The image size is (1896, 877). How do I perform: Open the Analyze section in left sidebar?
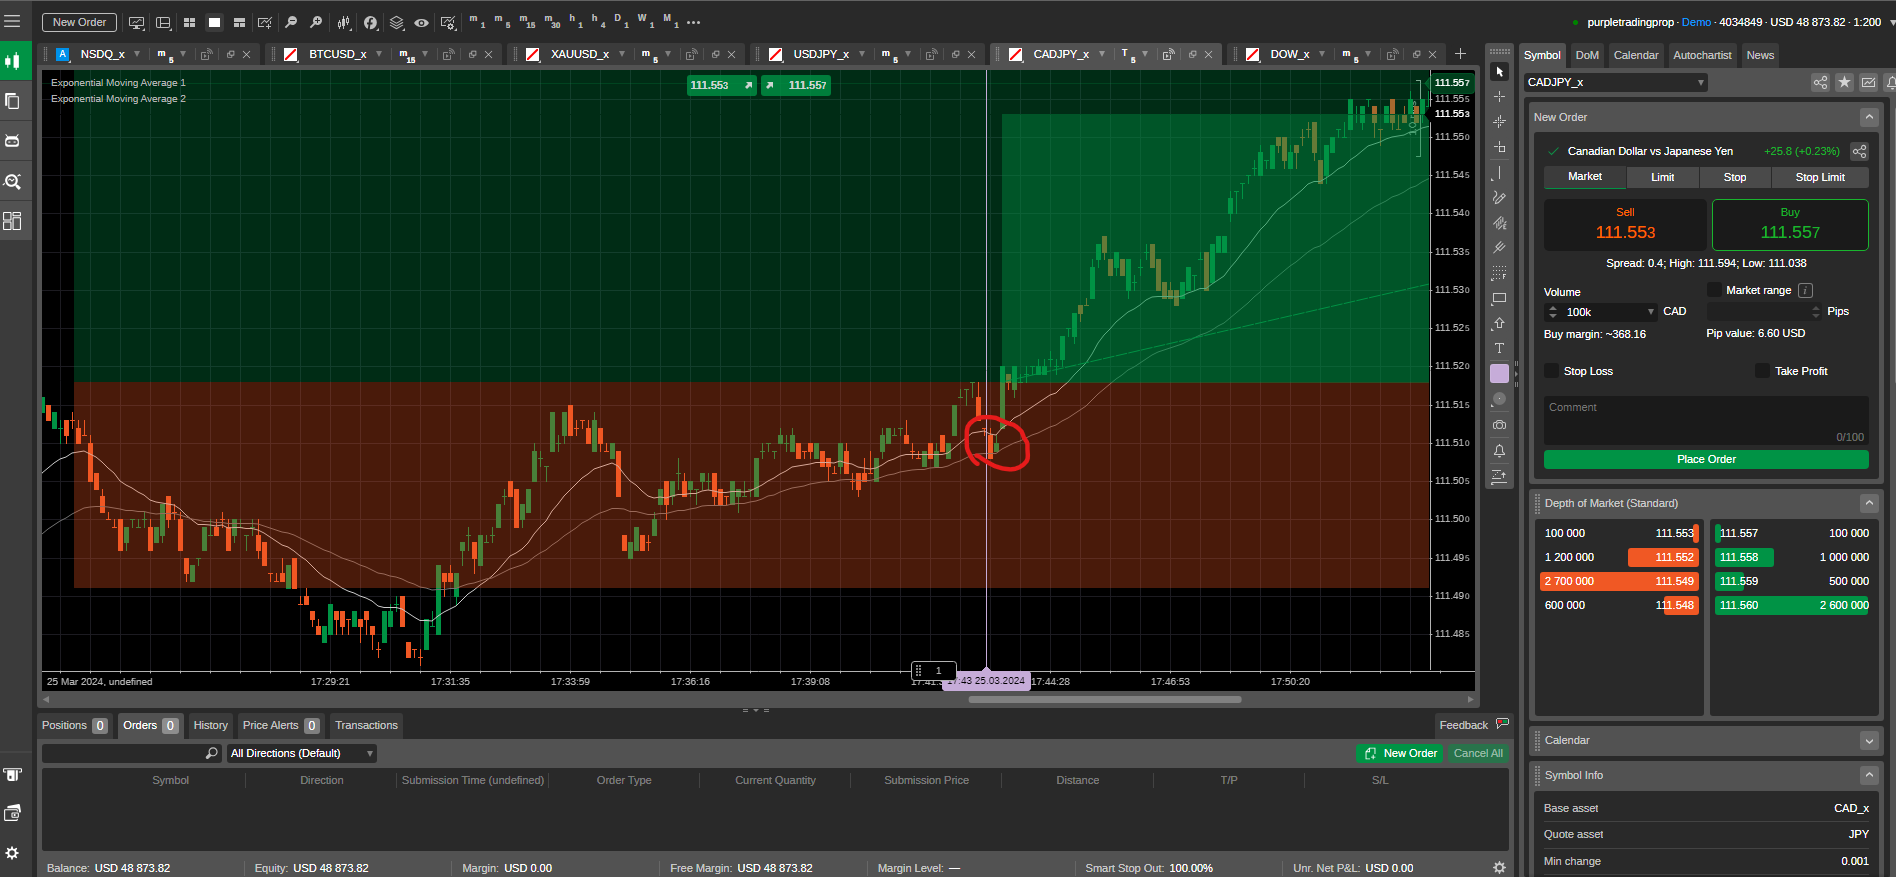[x=12, y=181]
